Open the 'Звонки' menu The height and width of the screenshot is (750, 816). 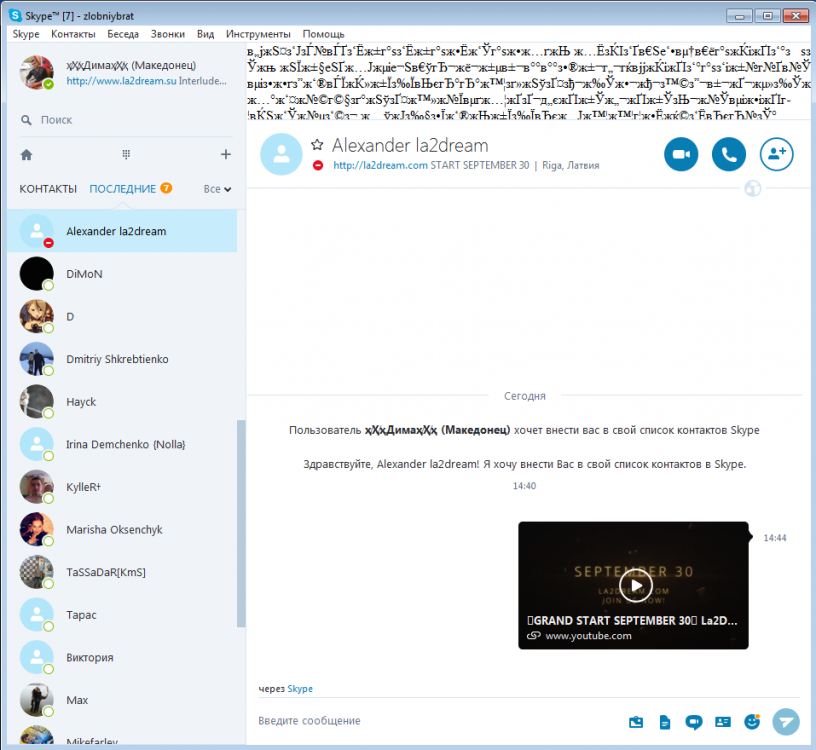166,34
